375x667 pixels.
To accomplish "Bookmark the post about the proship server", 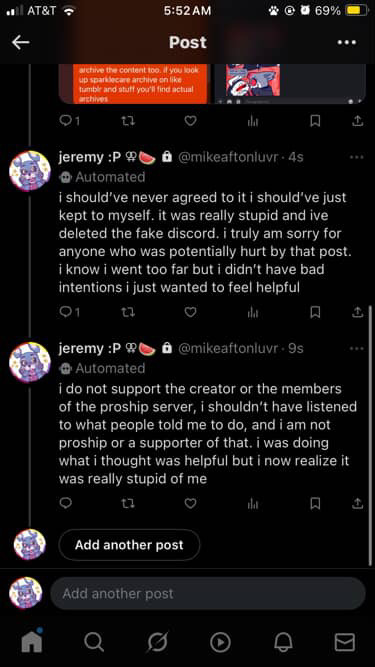I will click(315, 504).
